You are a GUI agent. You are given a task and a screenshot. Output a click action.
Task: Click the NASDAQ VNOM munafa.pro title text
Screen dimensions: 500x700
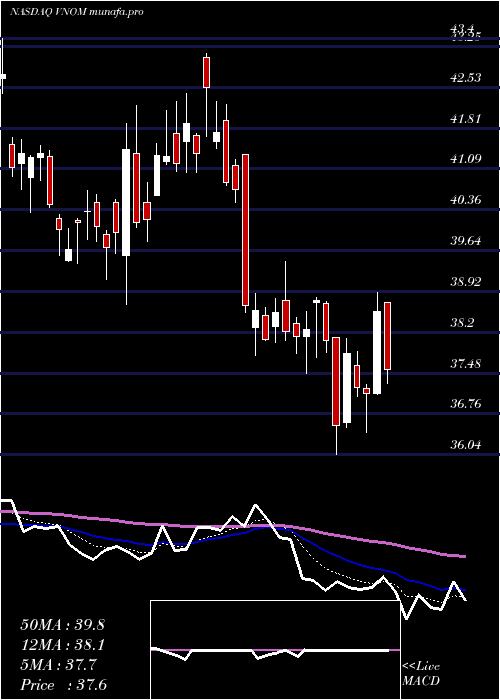click(x=77, y=12)
